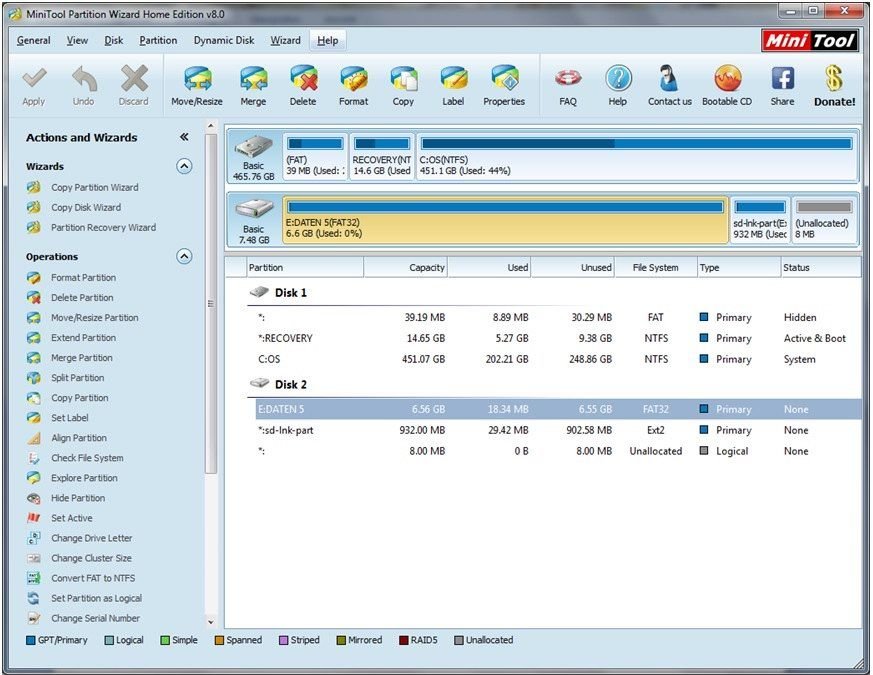Click the Facebook Share icon
Image resolution: width=873 pixels, height=675 pixels.
coord(782,79)
